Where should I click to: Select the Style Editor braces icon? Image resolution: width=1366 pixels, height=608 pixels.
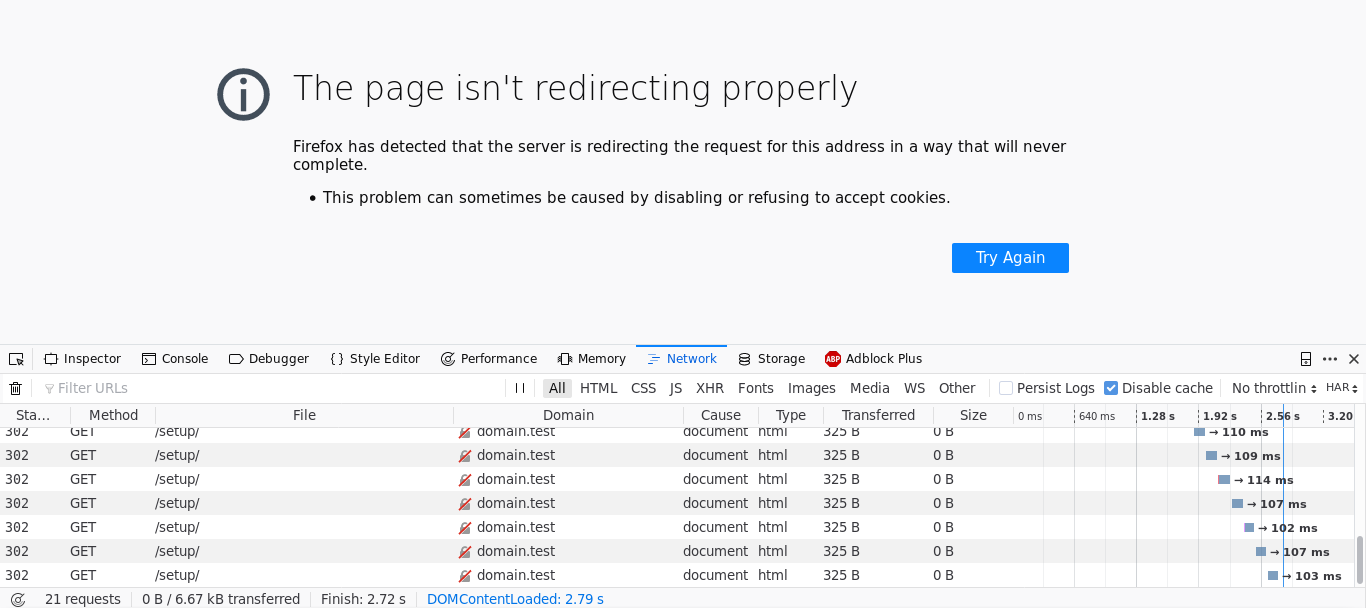pos(336,358)
